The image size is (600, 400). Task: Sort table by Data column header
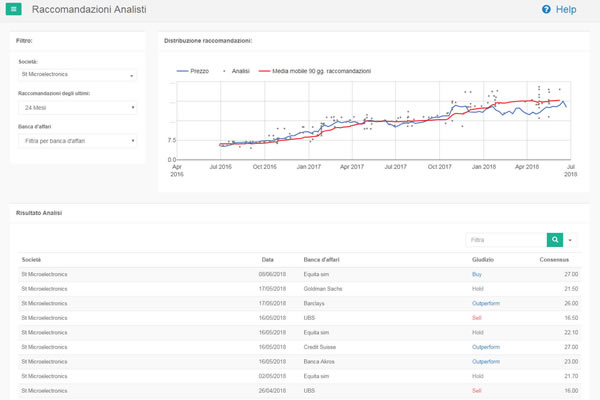pos(267,259)
